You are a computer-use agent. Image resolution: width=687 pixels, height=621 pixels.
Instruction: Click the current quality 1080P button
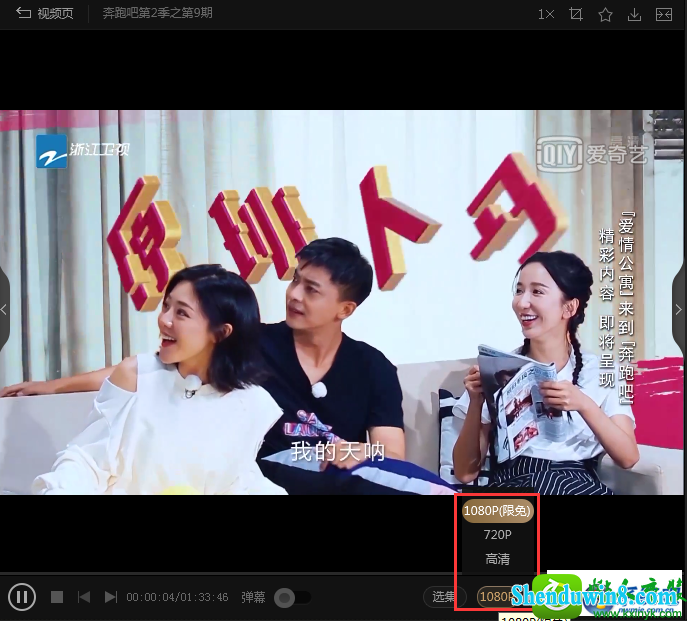[x=496, y=596]
